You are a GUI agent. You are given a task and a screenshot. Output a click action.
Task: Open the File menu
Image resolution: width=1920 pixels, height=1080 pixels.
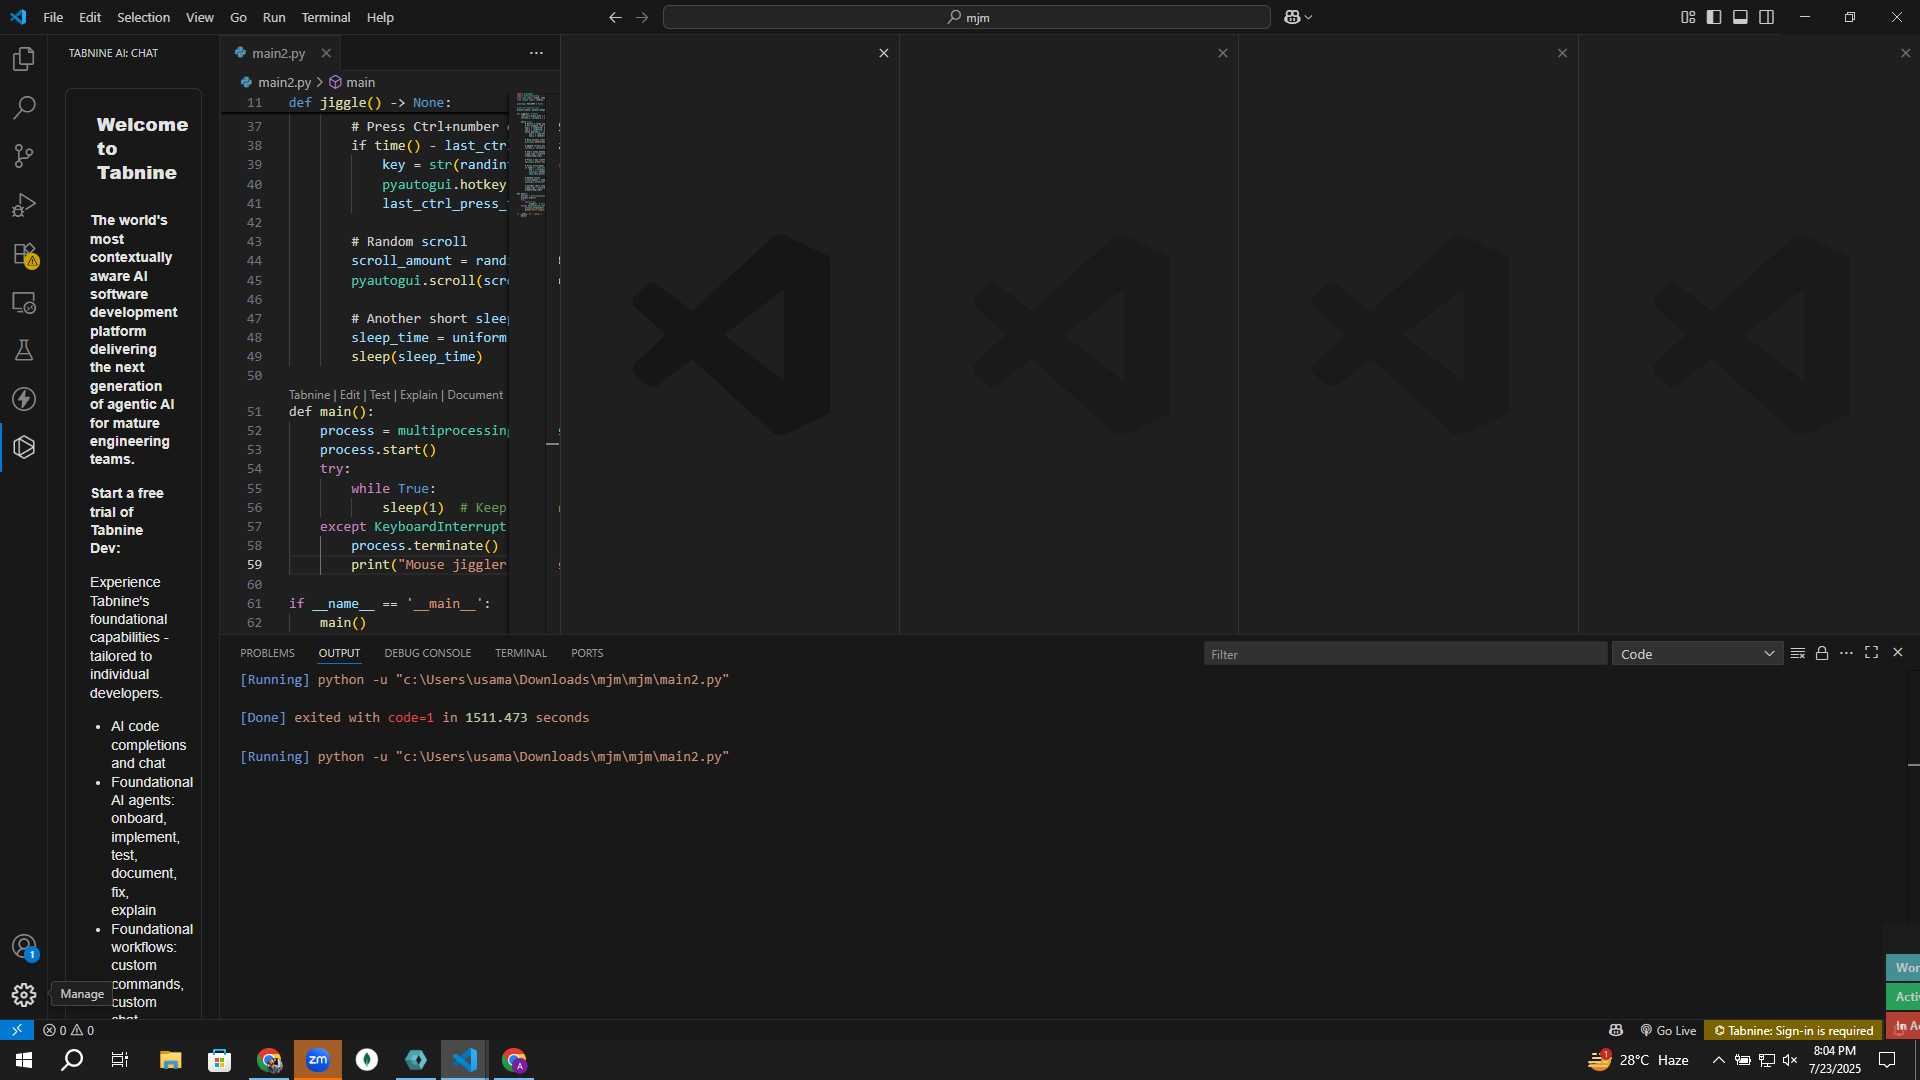(53, 17)
